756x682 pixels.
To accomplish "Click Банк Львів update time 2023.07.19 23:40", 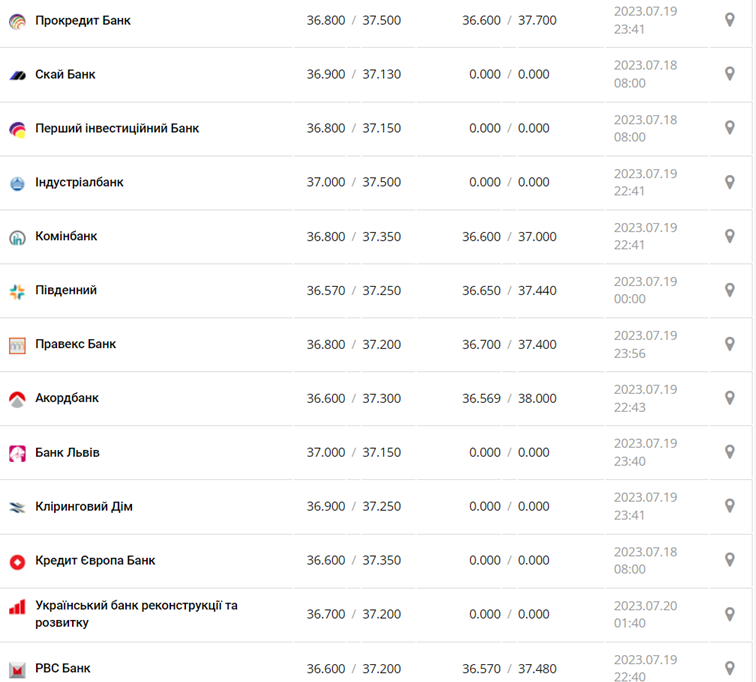I will [645, 452].
